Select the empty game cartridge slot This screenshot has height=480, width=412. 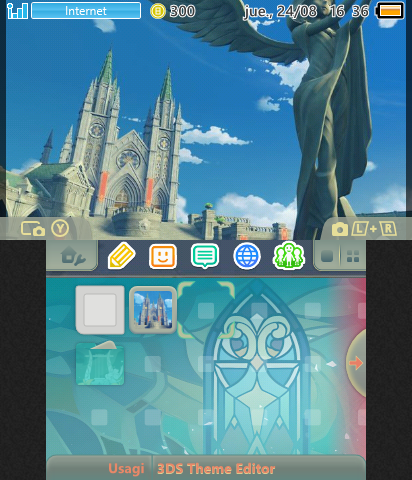[x=100, y=310]
